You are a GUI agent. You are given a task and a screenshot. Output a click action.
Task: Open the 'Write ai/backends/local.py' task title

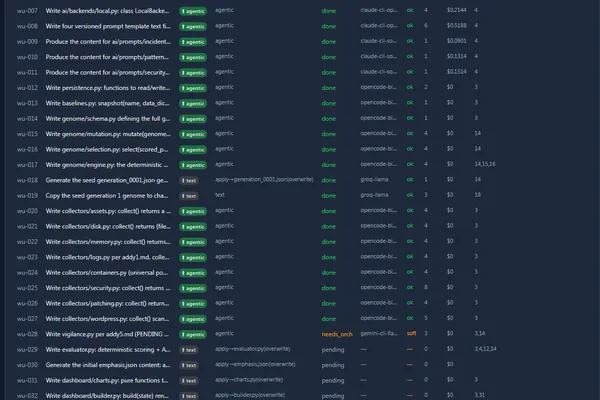click(x=107, y=11)
